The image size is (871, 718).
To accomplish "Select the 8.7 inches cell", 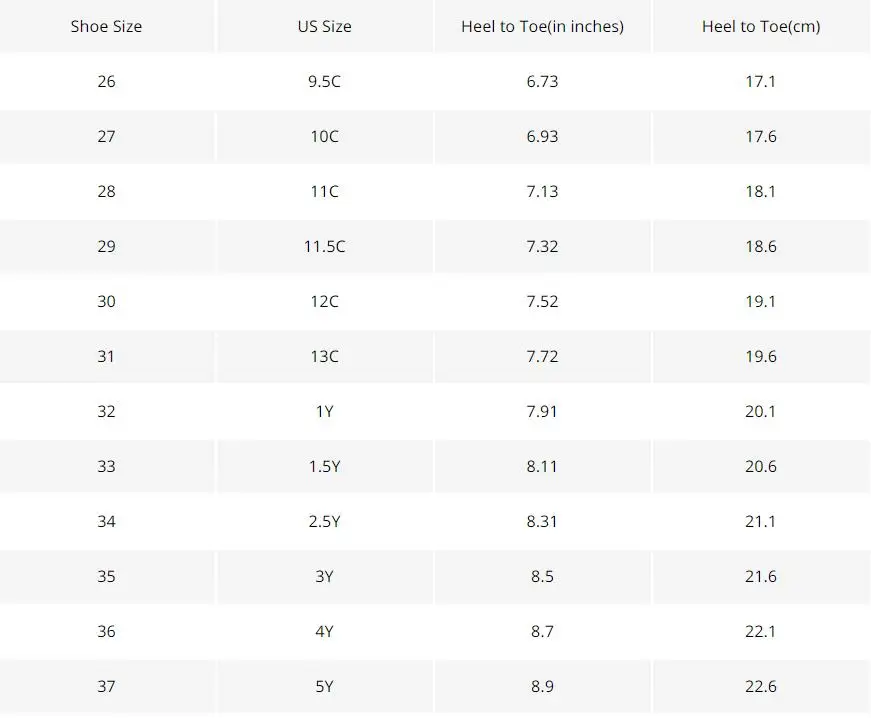I will pos(542,631).
